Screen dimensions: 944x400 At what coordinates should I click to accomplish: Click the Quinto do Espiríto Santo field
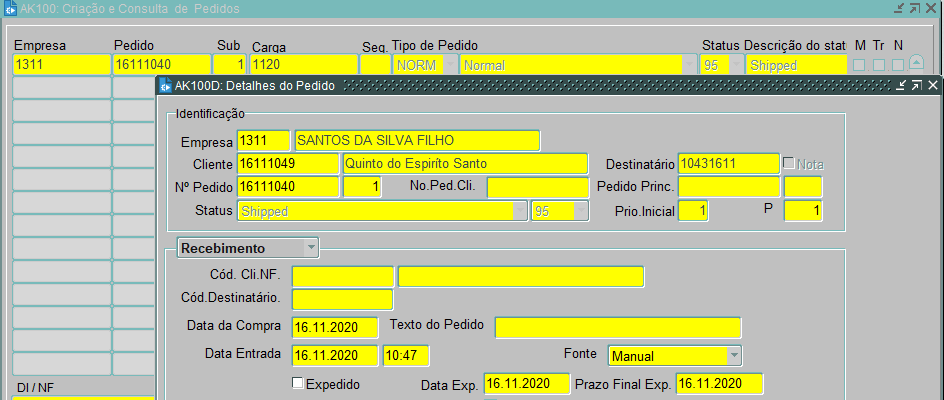click(465, 164)
